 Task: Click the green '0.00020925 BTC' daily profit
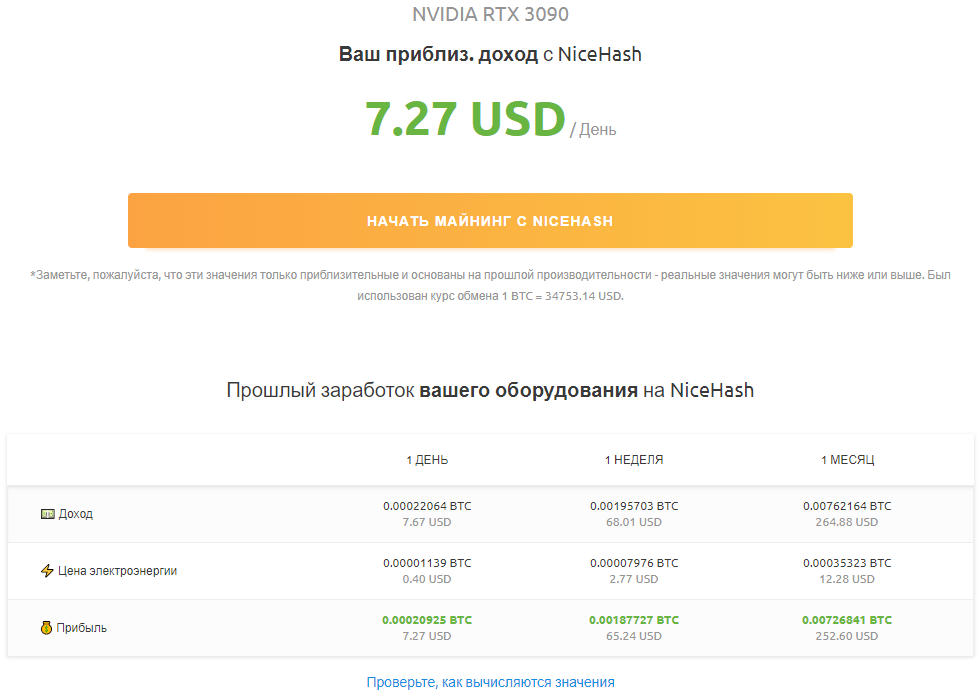[427, 620]
